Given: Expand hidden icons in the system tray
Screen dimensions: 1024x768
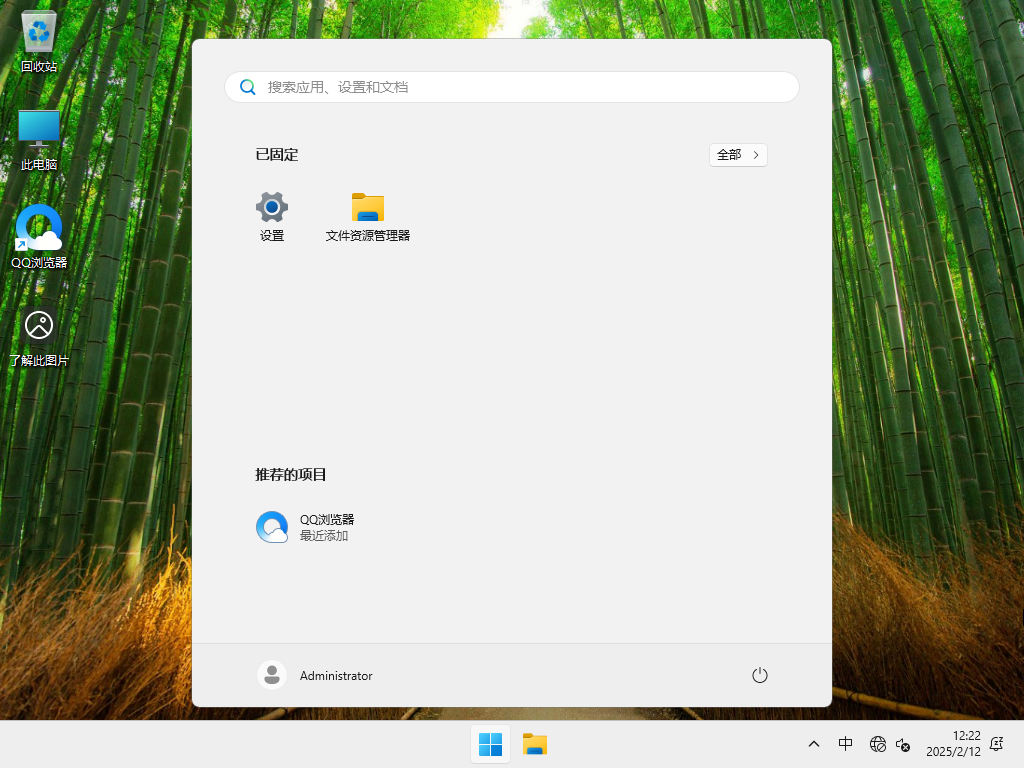Looking at the screenshot, I should coord(813,744).
